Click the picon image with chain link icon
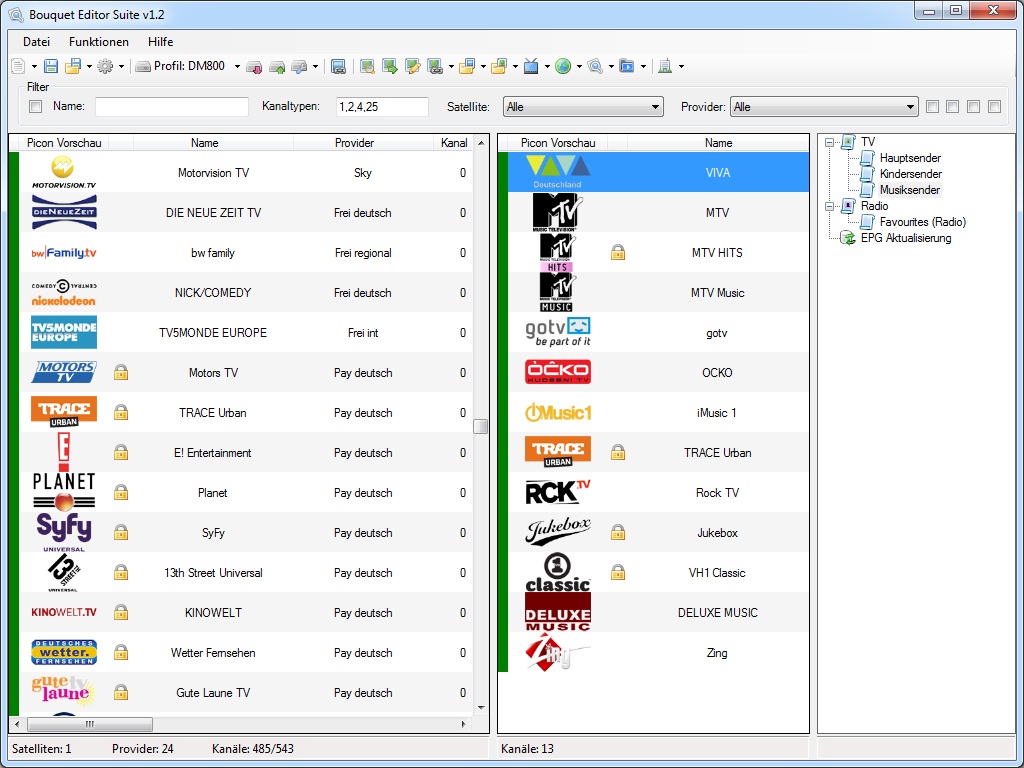Image resolution: width=1024 pixels, height=768 pixels. click(435, 66)
